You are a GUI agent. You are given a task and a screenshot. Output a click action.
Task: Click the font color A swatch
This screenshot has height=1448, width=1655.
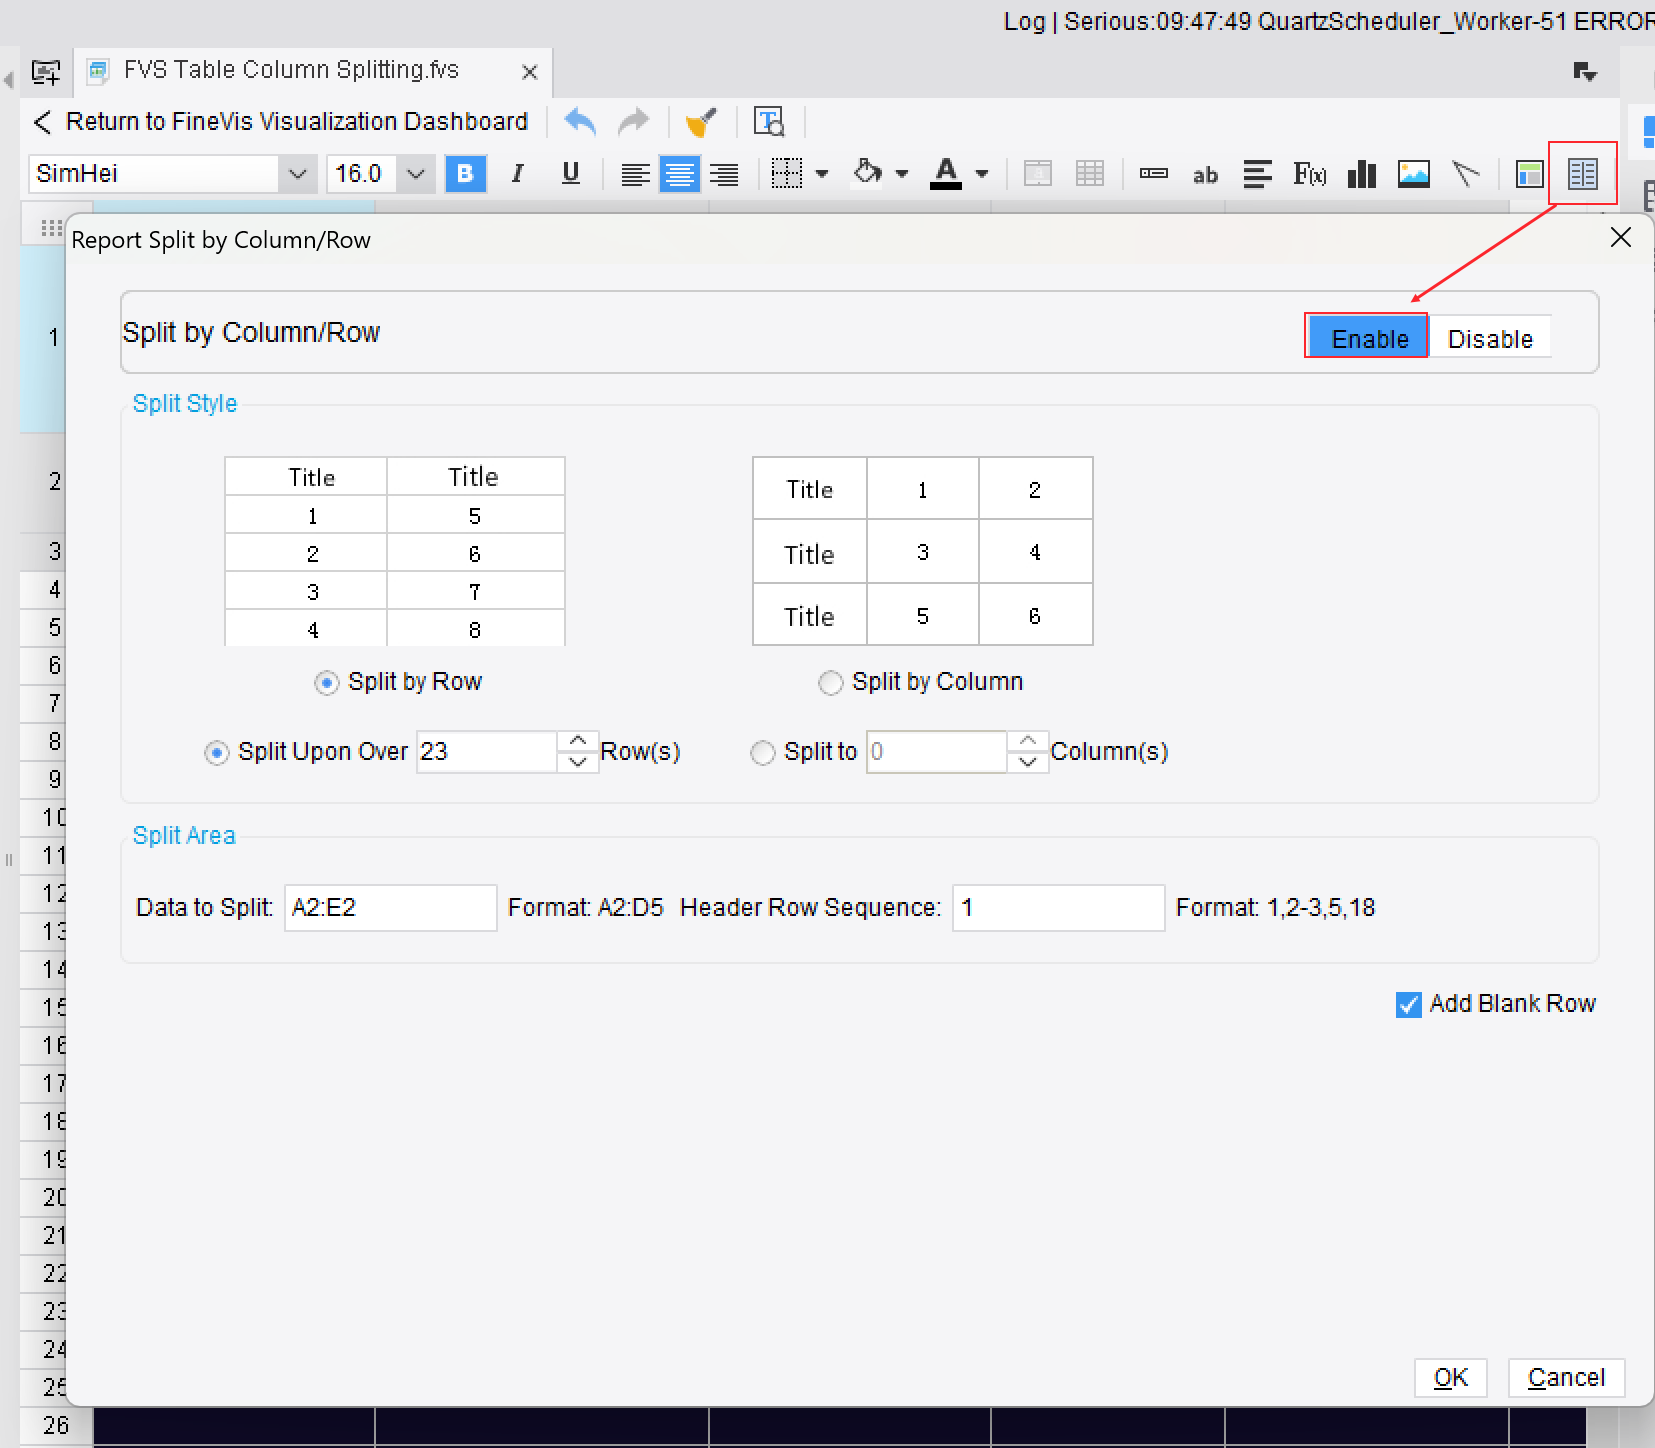point(946,174)
